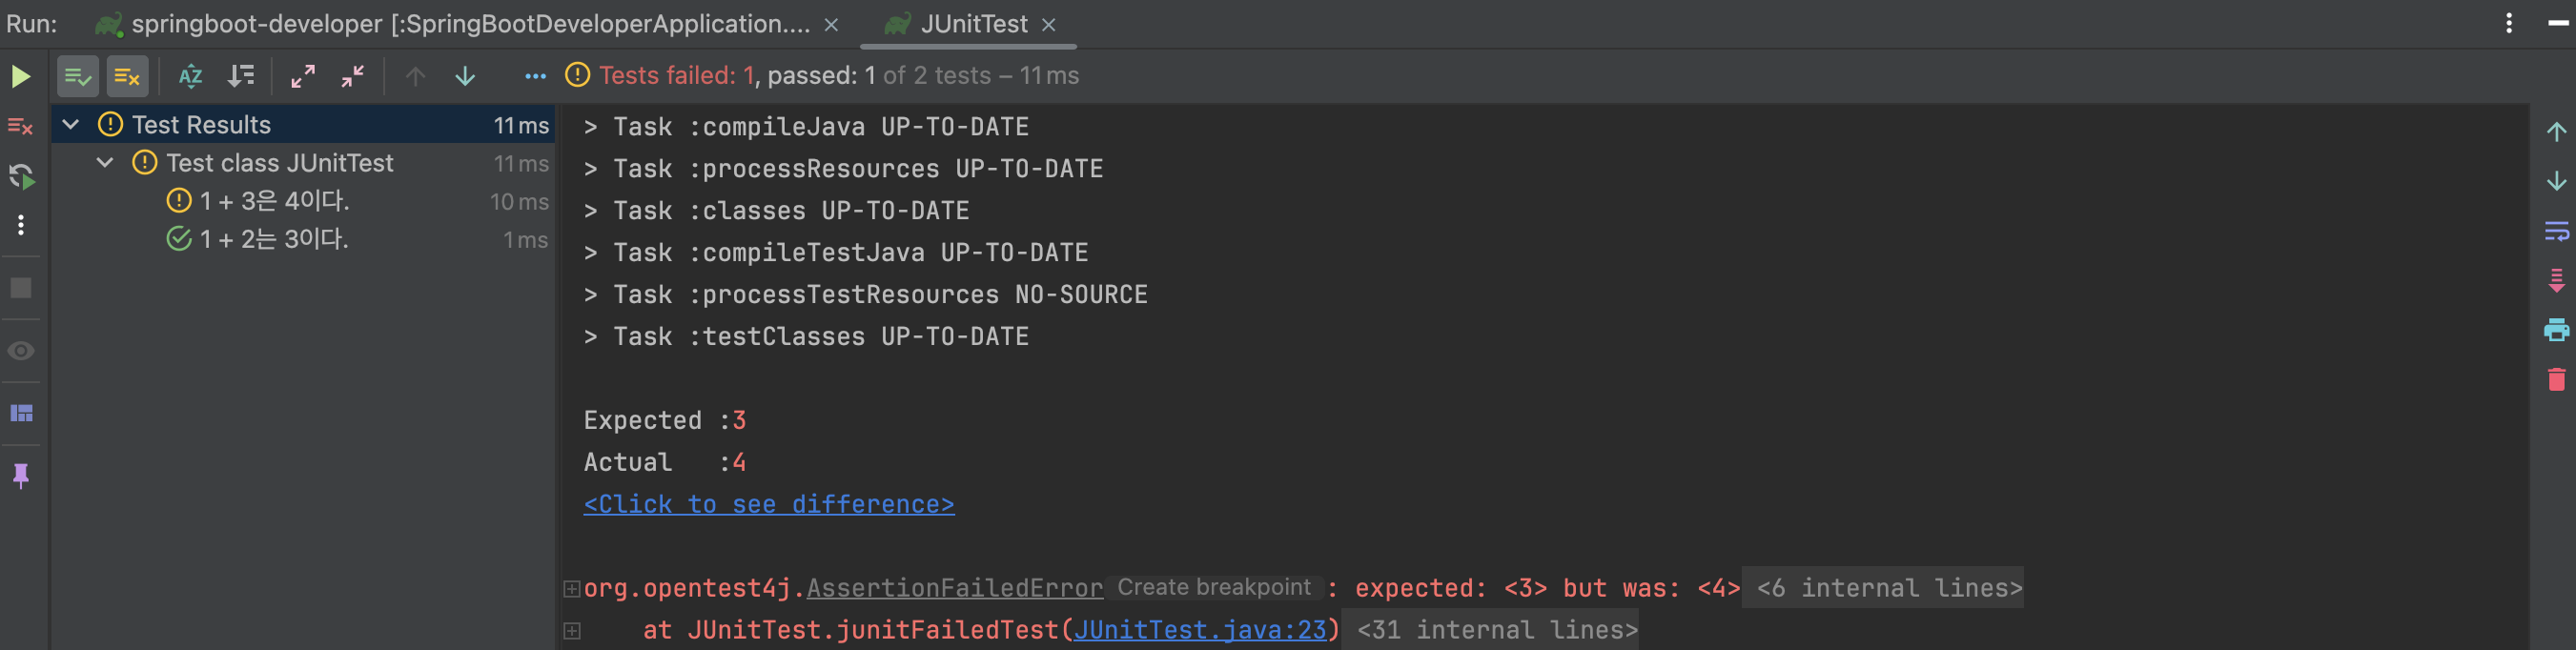Toggle the Show Ignored tests filter
Image resolution: width=2576 pixels, height=650 pixels.
[127, 77]
